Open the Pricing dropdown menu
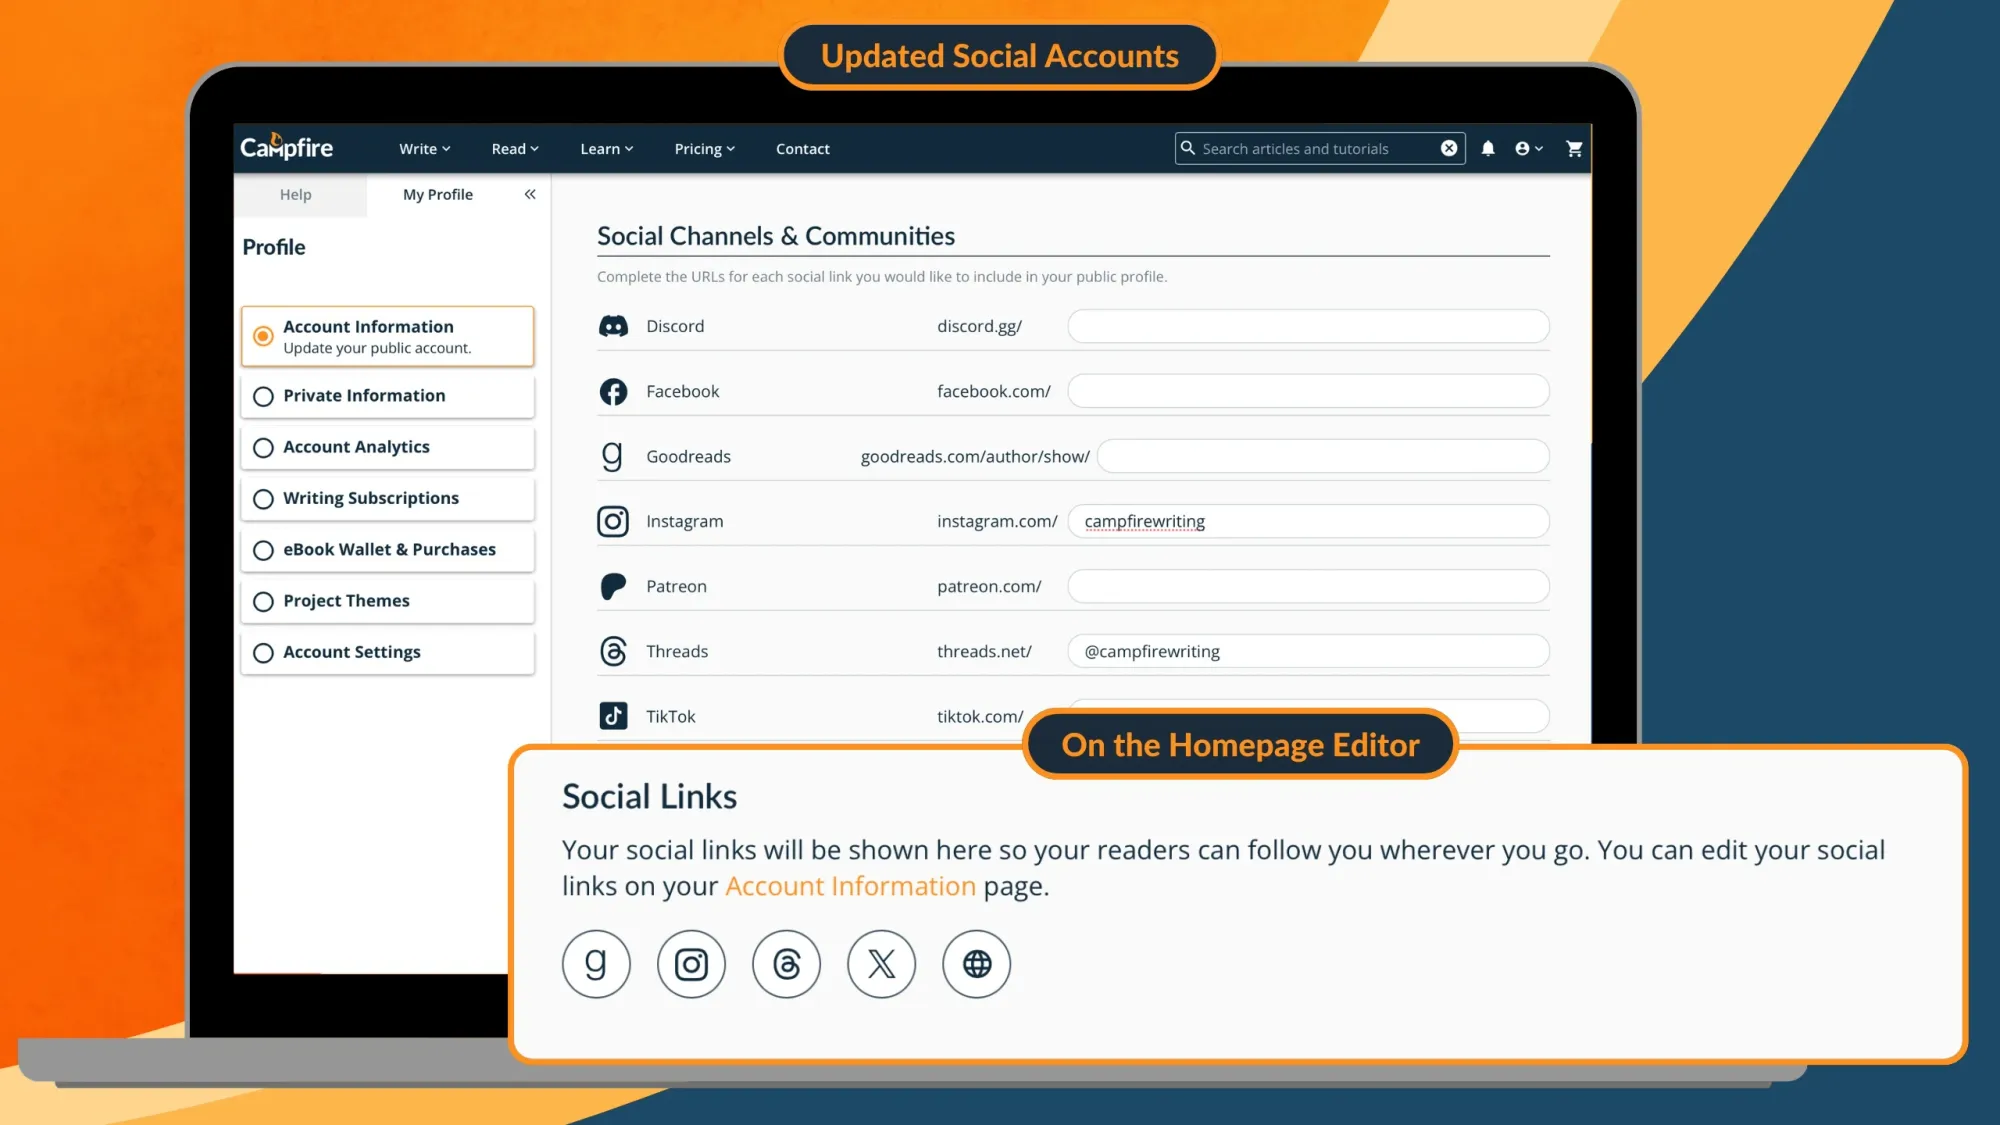Screen dimensions: 2000x1125 coord(704,149)
